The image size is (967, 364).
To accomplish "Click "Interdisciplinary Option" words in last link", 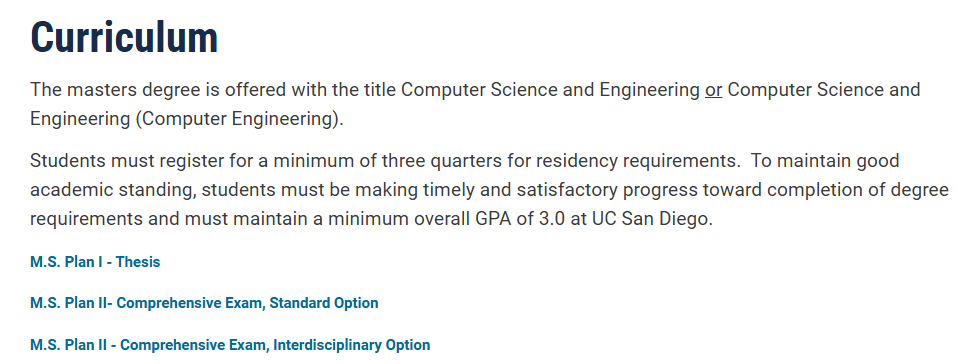I will tap(352, 345).
